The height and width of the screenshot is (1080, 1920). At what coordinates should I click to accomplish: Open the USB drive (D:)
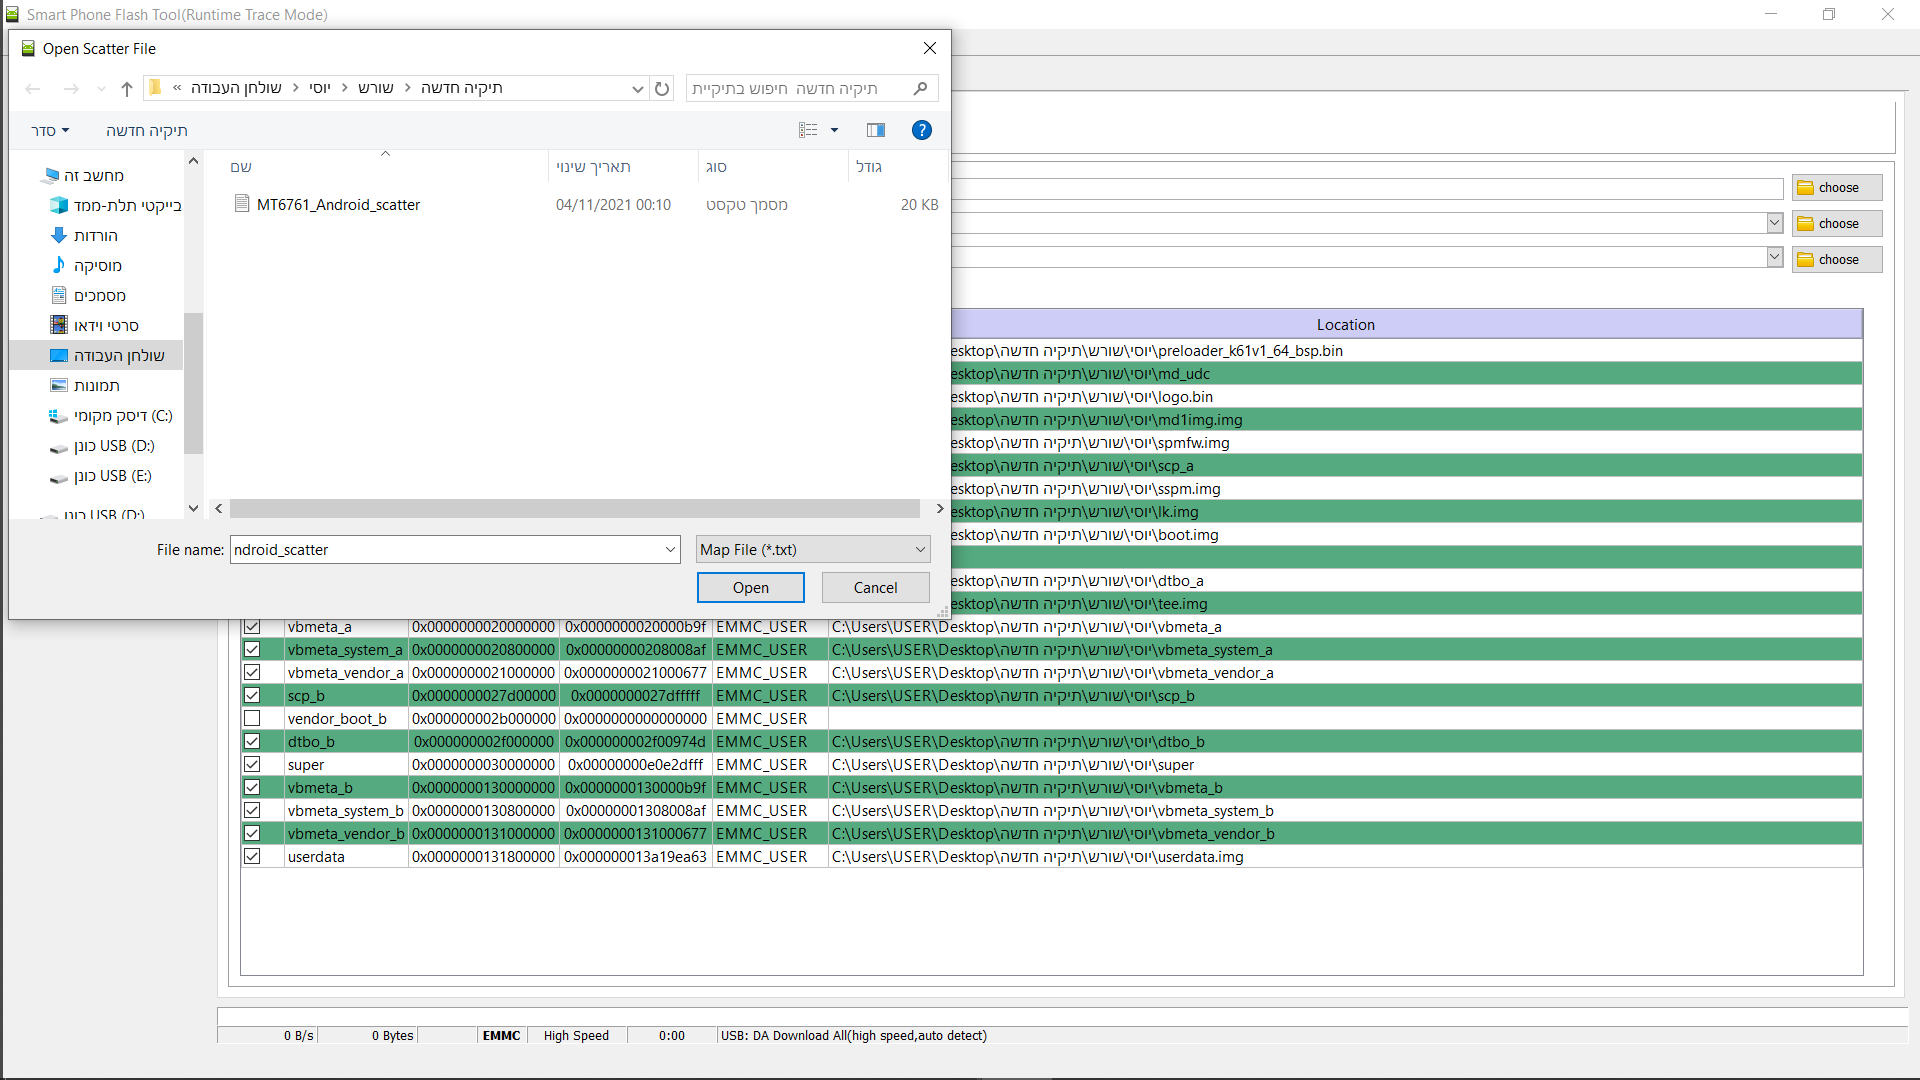103,446
